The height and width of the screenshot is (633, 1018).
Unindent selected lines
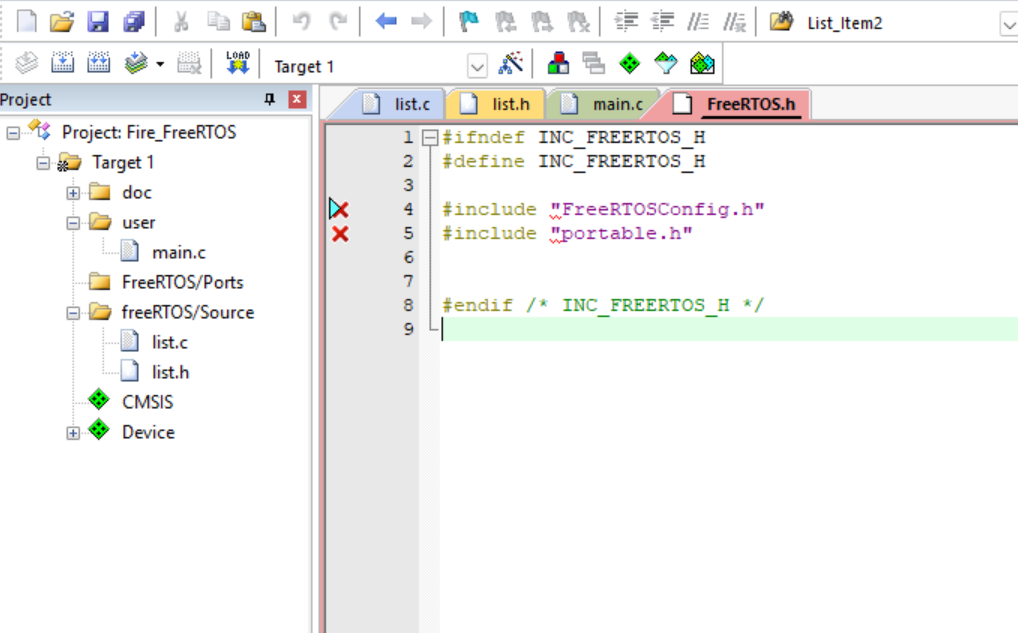[x=662, y=22]
